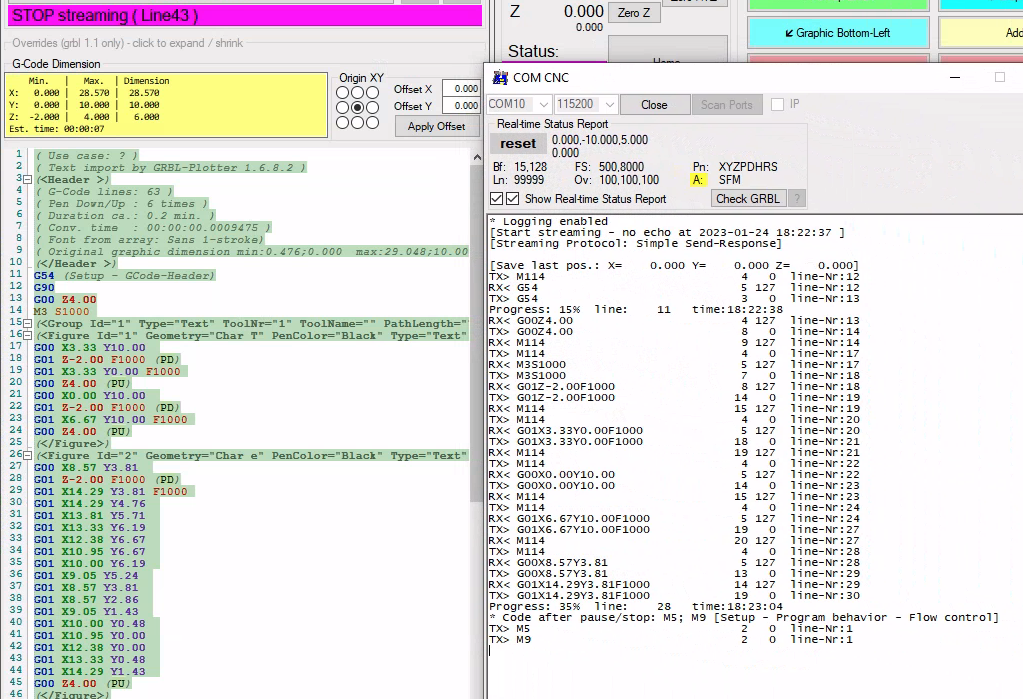
Task: Collapse the Header fold in G-code editor
Action: tap(27, 179)
